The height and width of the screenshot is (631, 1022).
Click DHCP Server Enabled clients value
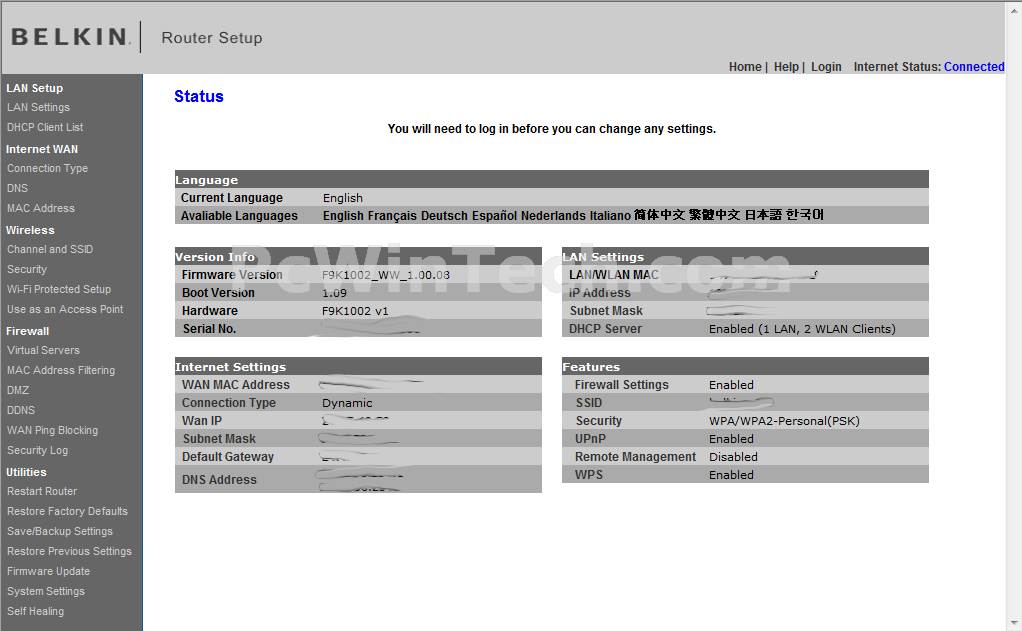point(802,329)
